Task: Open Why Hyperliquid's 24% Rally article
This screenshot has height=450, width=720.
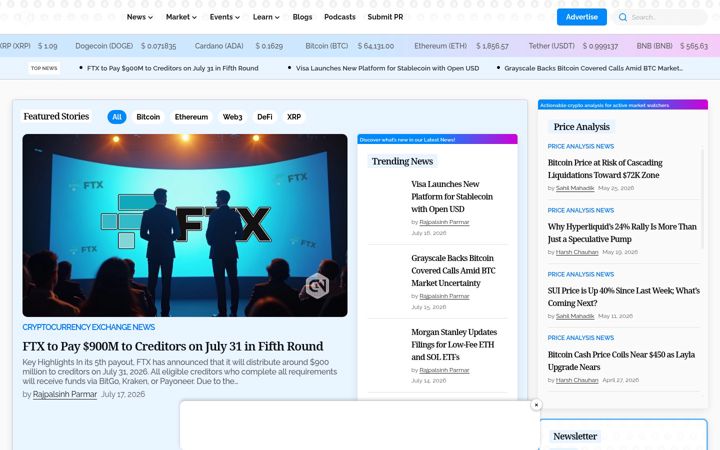Action: click(x=622, y=233)
